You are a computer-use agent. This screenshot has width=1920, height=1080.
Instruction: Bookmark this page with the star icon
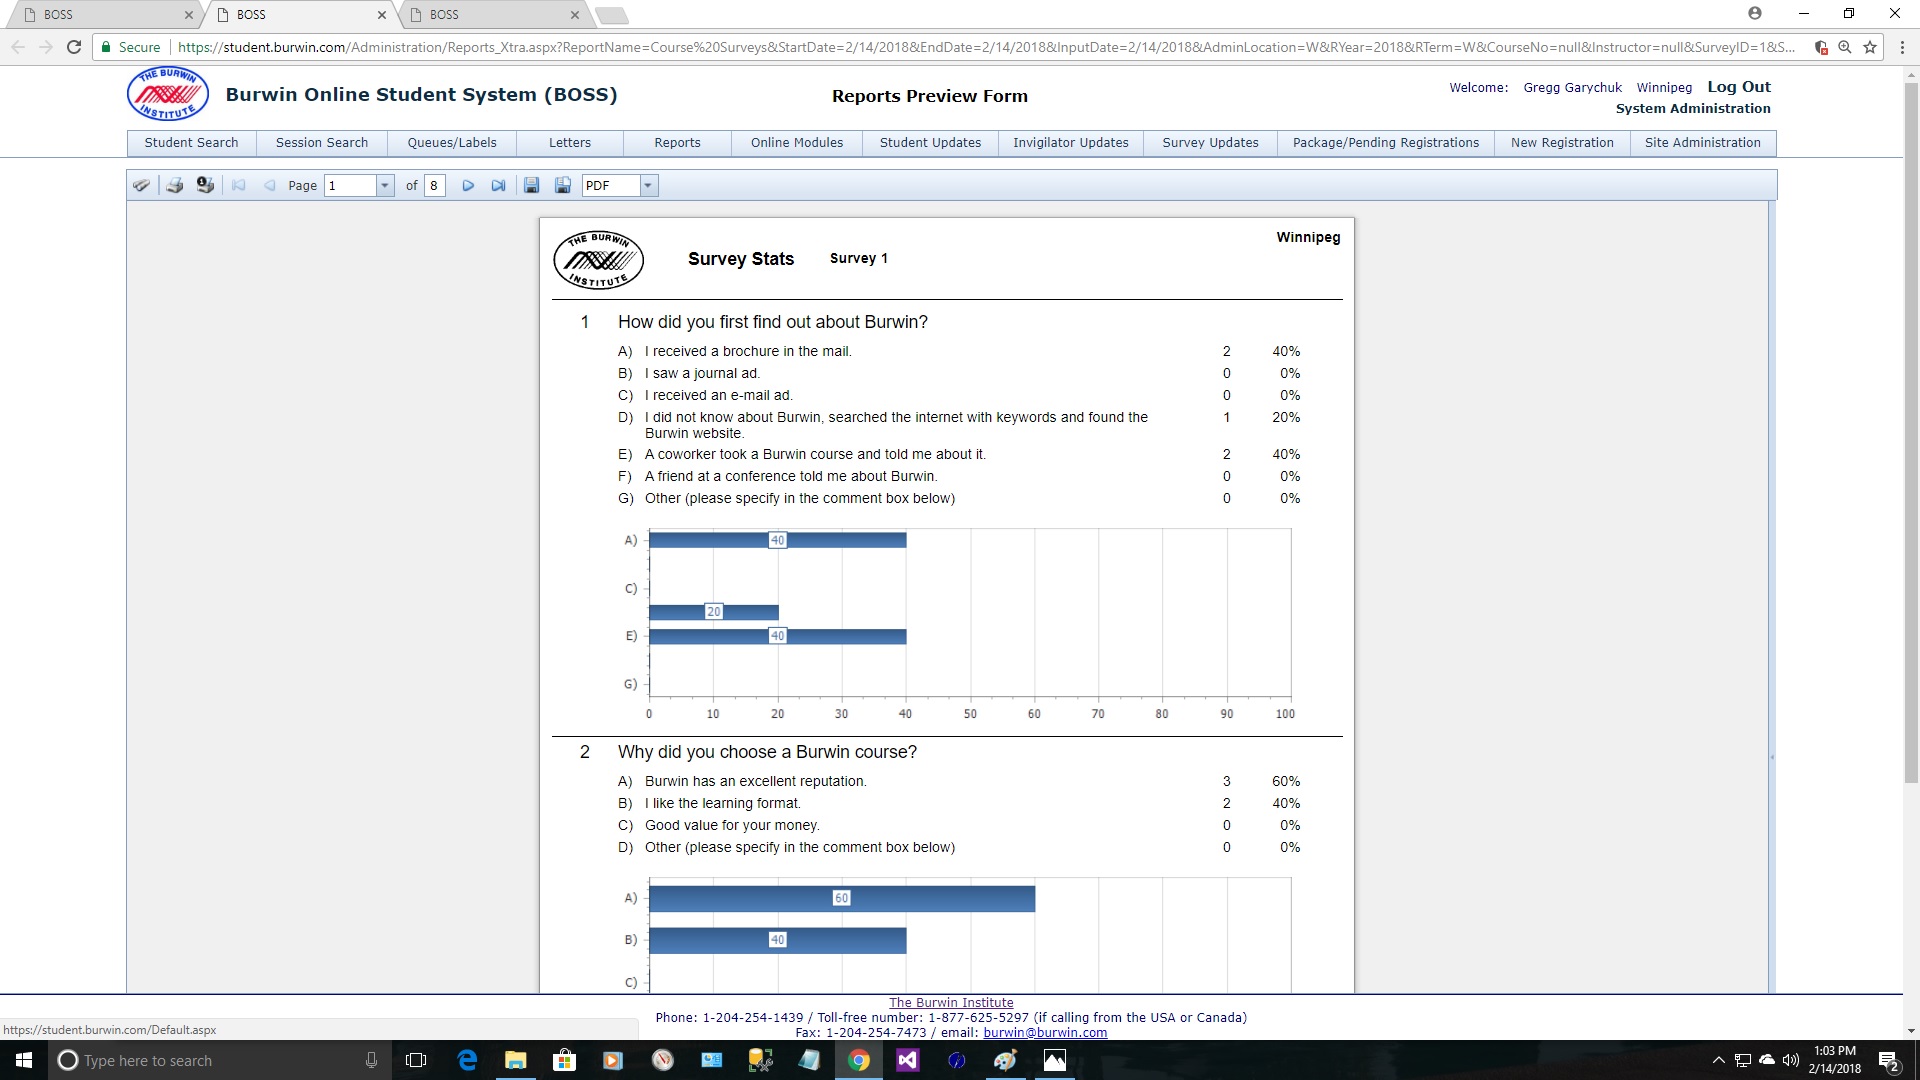coord(1870,47)
